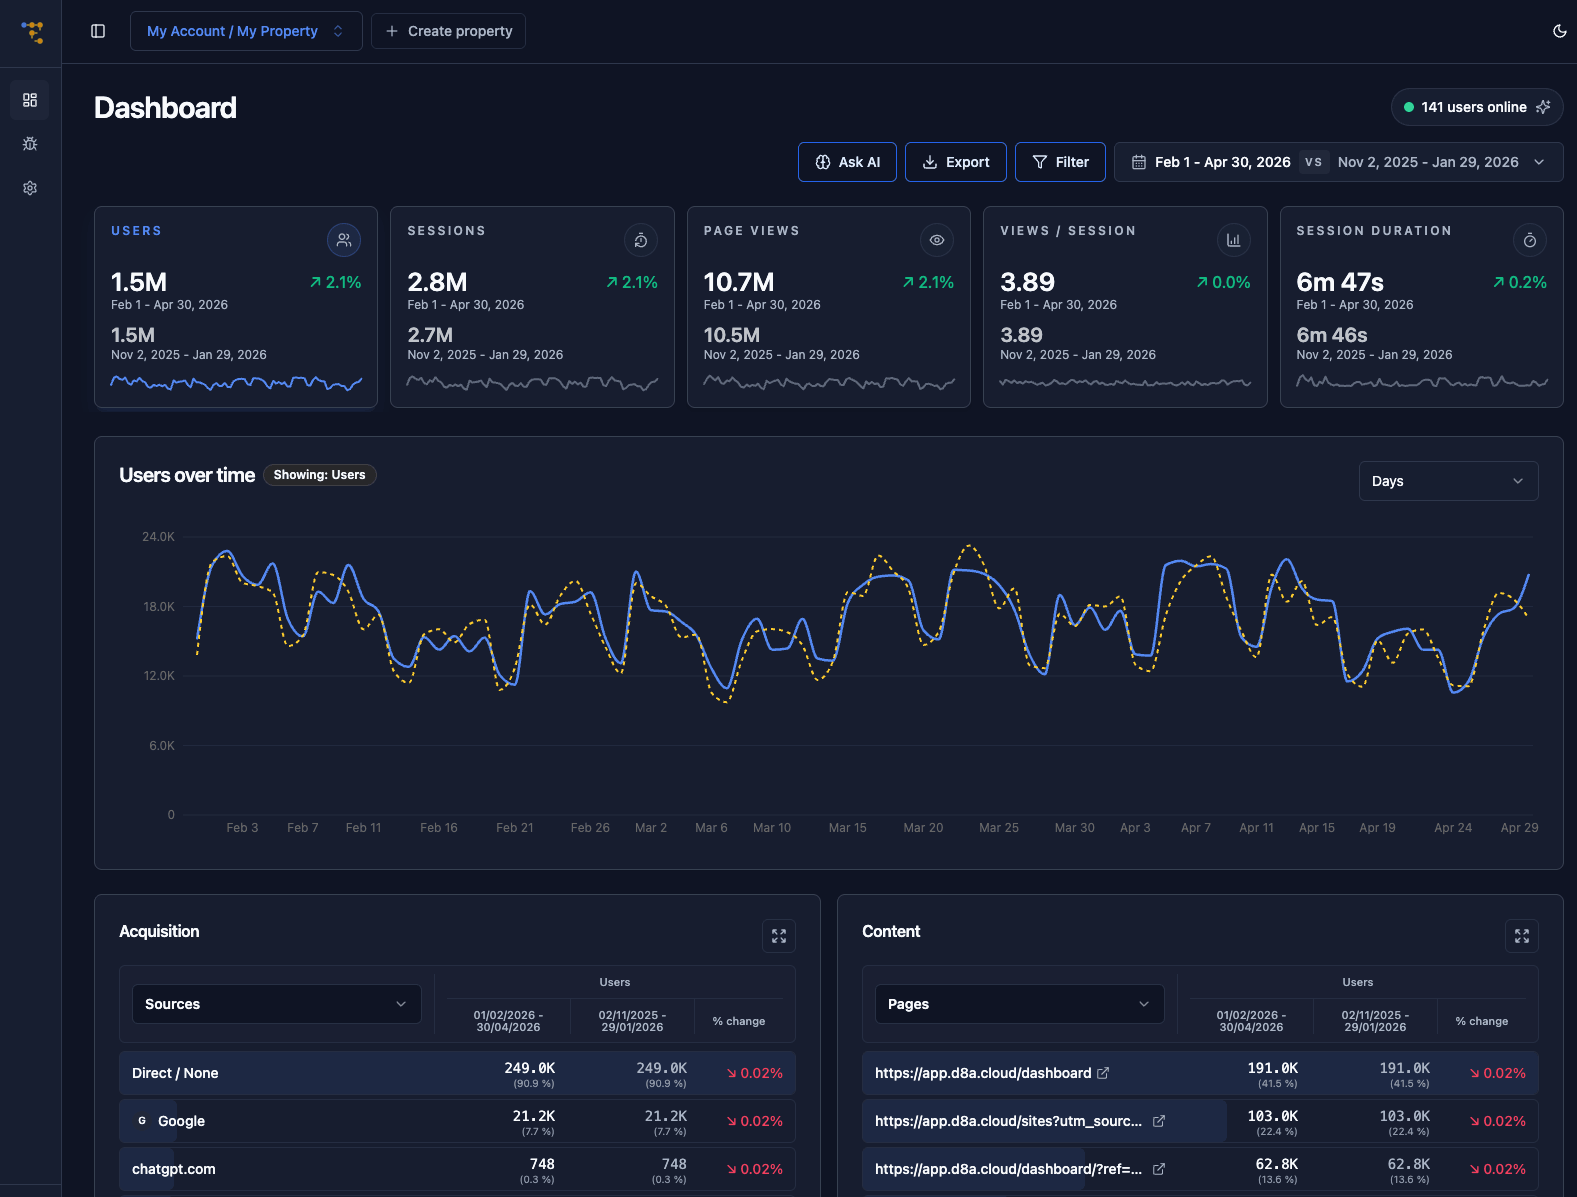Open the Days granularity dropdown
The width and height of the screenshot is (1577, 1197).
click(x=1448, y=481)
